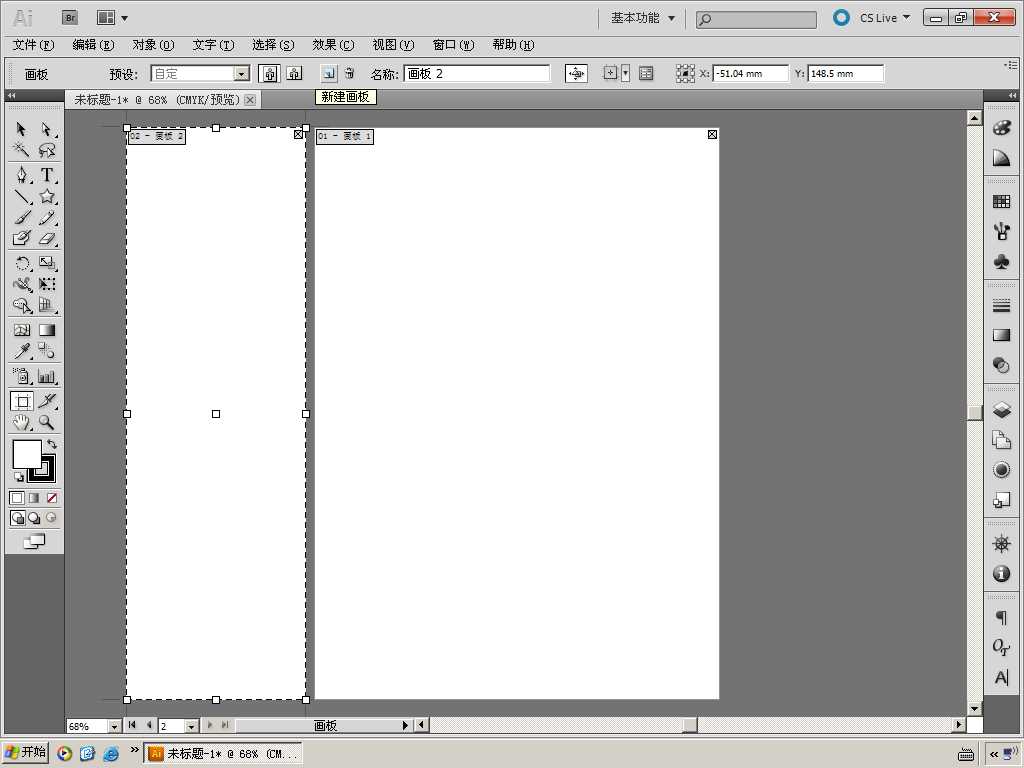Select the Selection tool (black arrow)

[x=21, y=129]
